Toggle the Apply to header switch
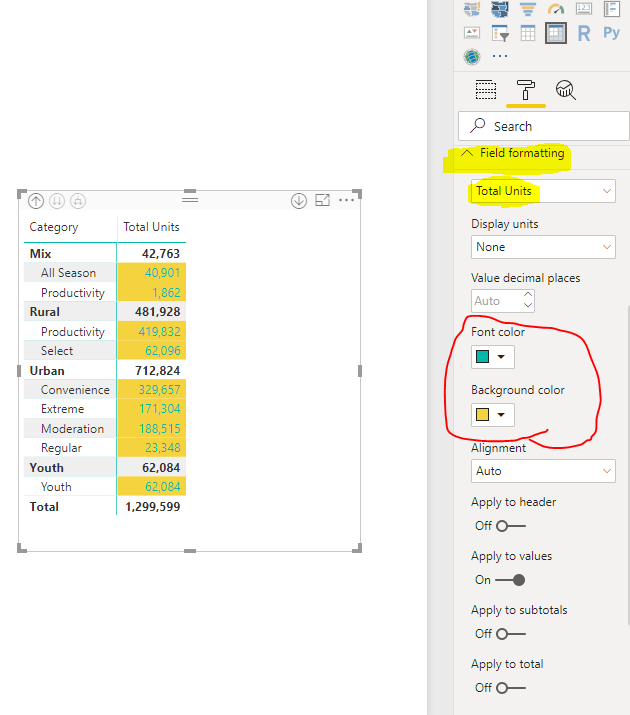 click(511, 526)
